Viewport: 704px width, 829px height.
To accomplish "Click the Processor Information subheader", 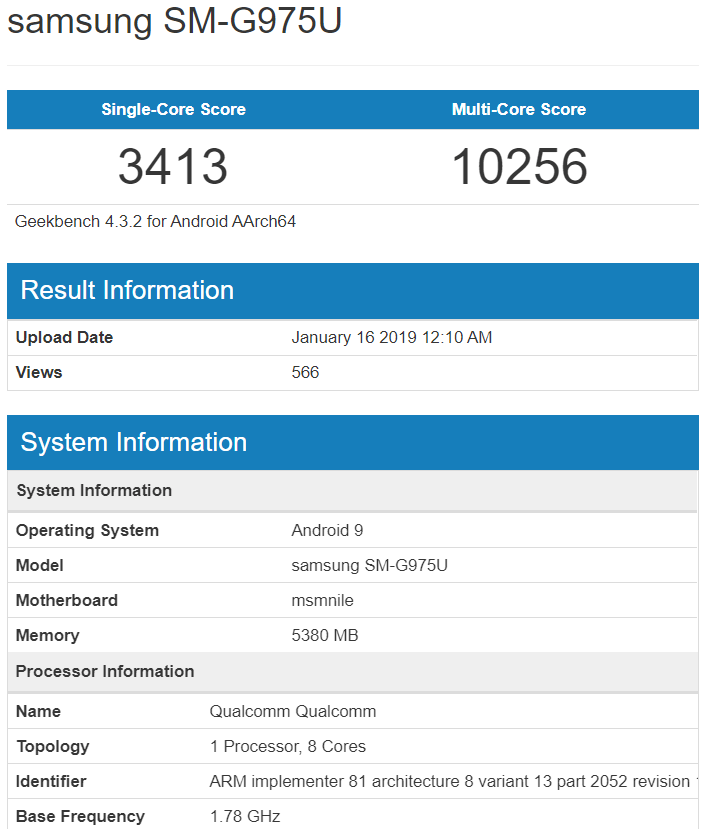I will [353, 671].
